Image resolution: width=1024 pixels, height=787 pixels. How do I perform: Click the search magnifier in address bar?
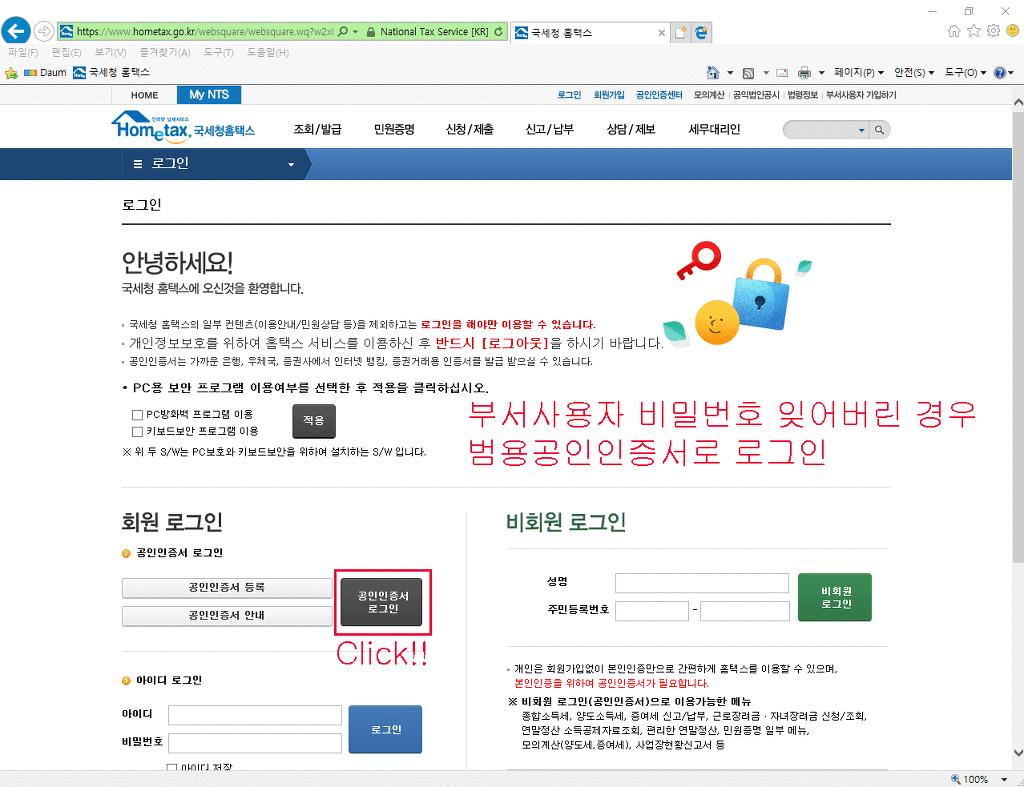click(343, 31)
